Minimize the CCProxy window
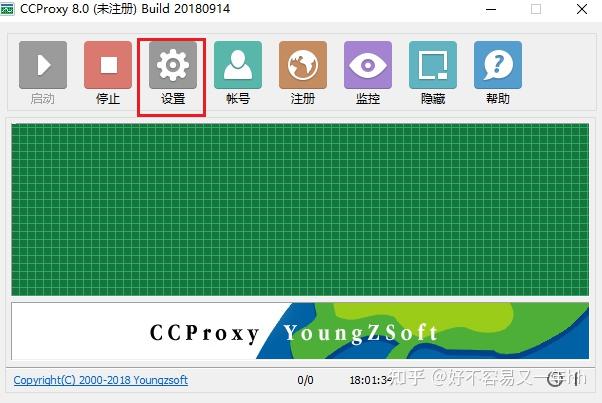Screen dimensions: 602x403 491,9
